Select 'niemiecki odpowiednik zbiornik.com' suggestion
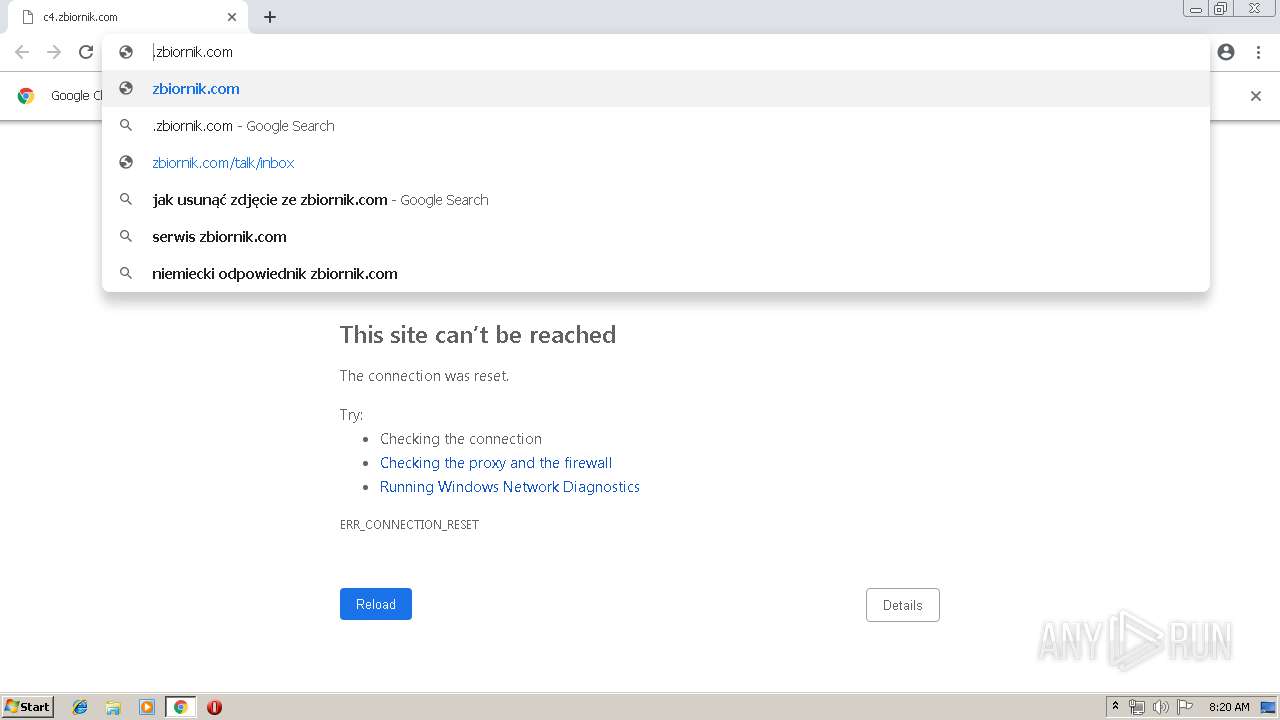This screenshot has width=1280, height=720. (656, 274)
